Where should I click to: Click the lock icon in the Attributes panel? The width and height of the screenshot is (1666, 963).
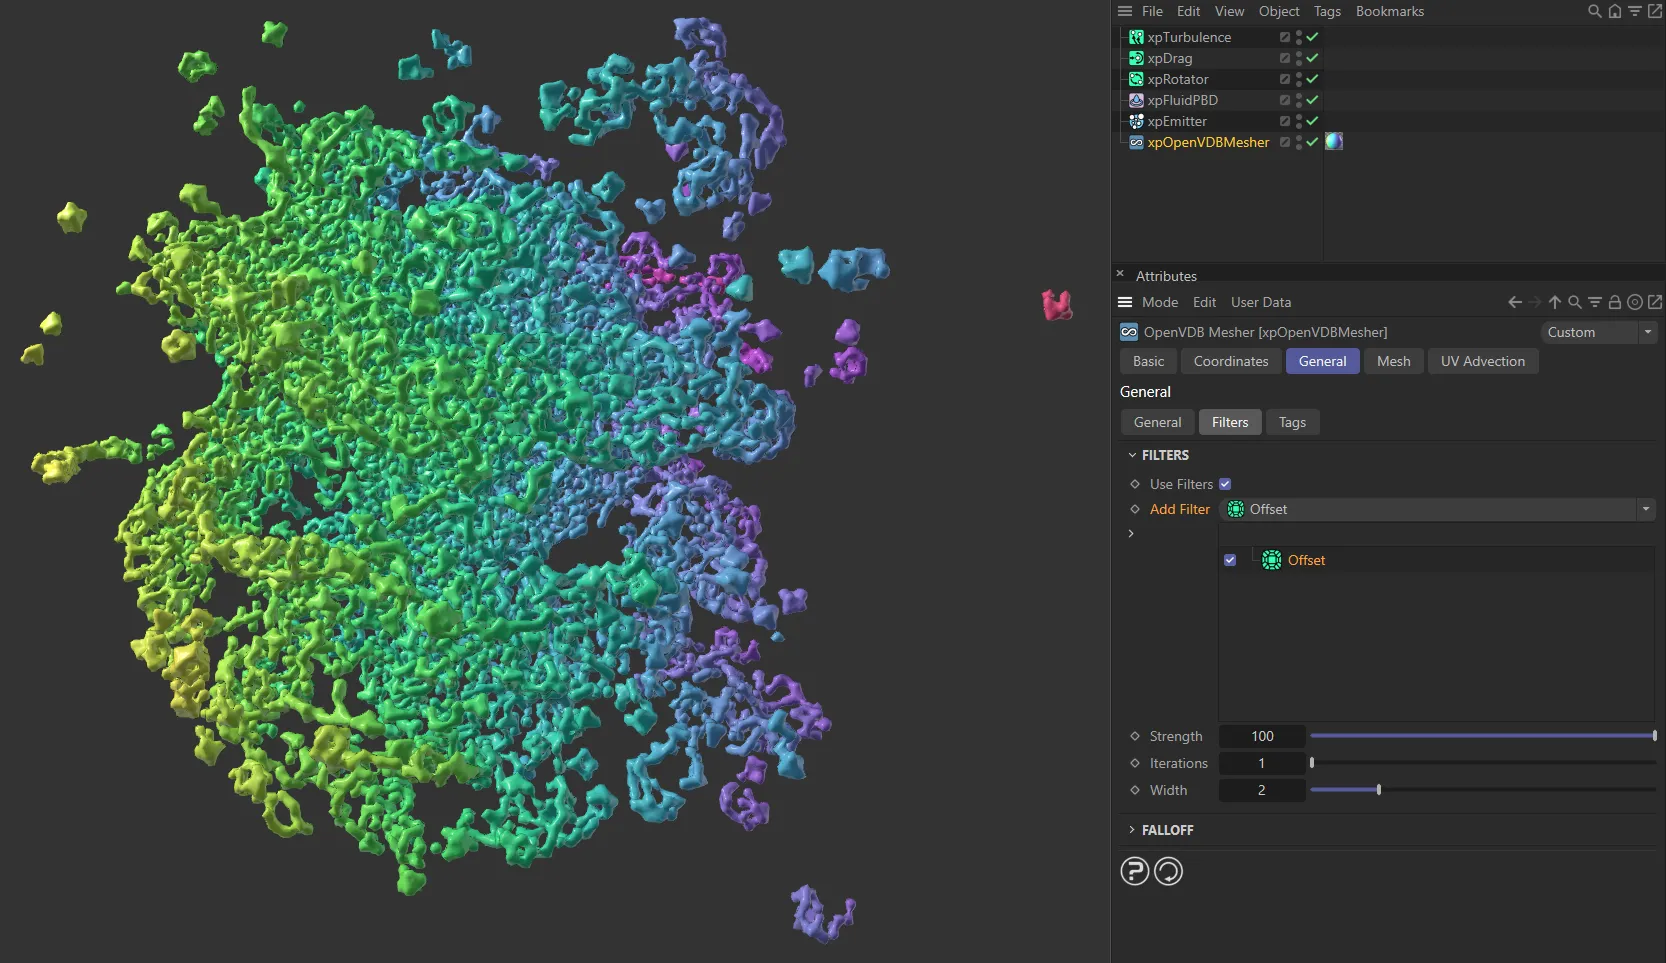point(1615,302)
